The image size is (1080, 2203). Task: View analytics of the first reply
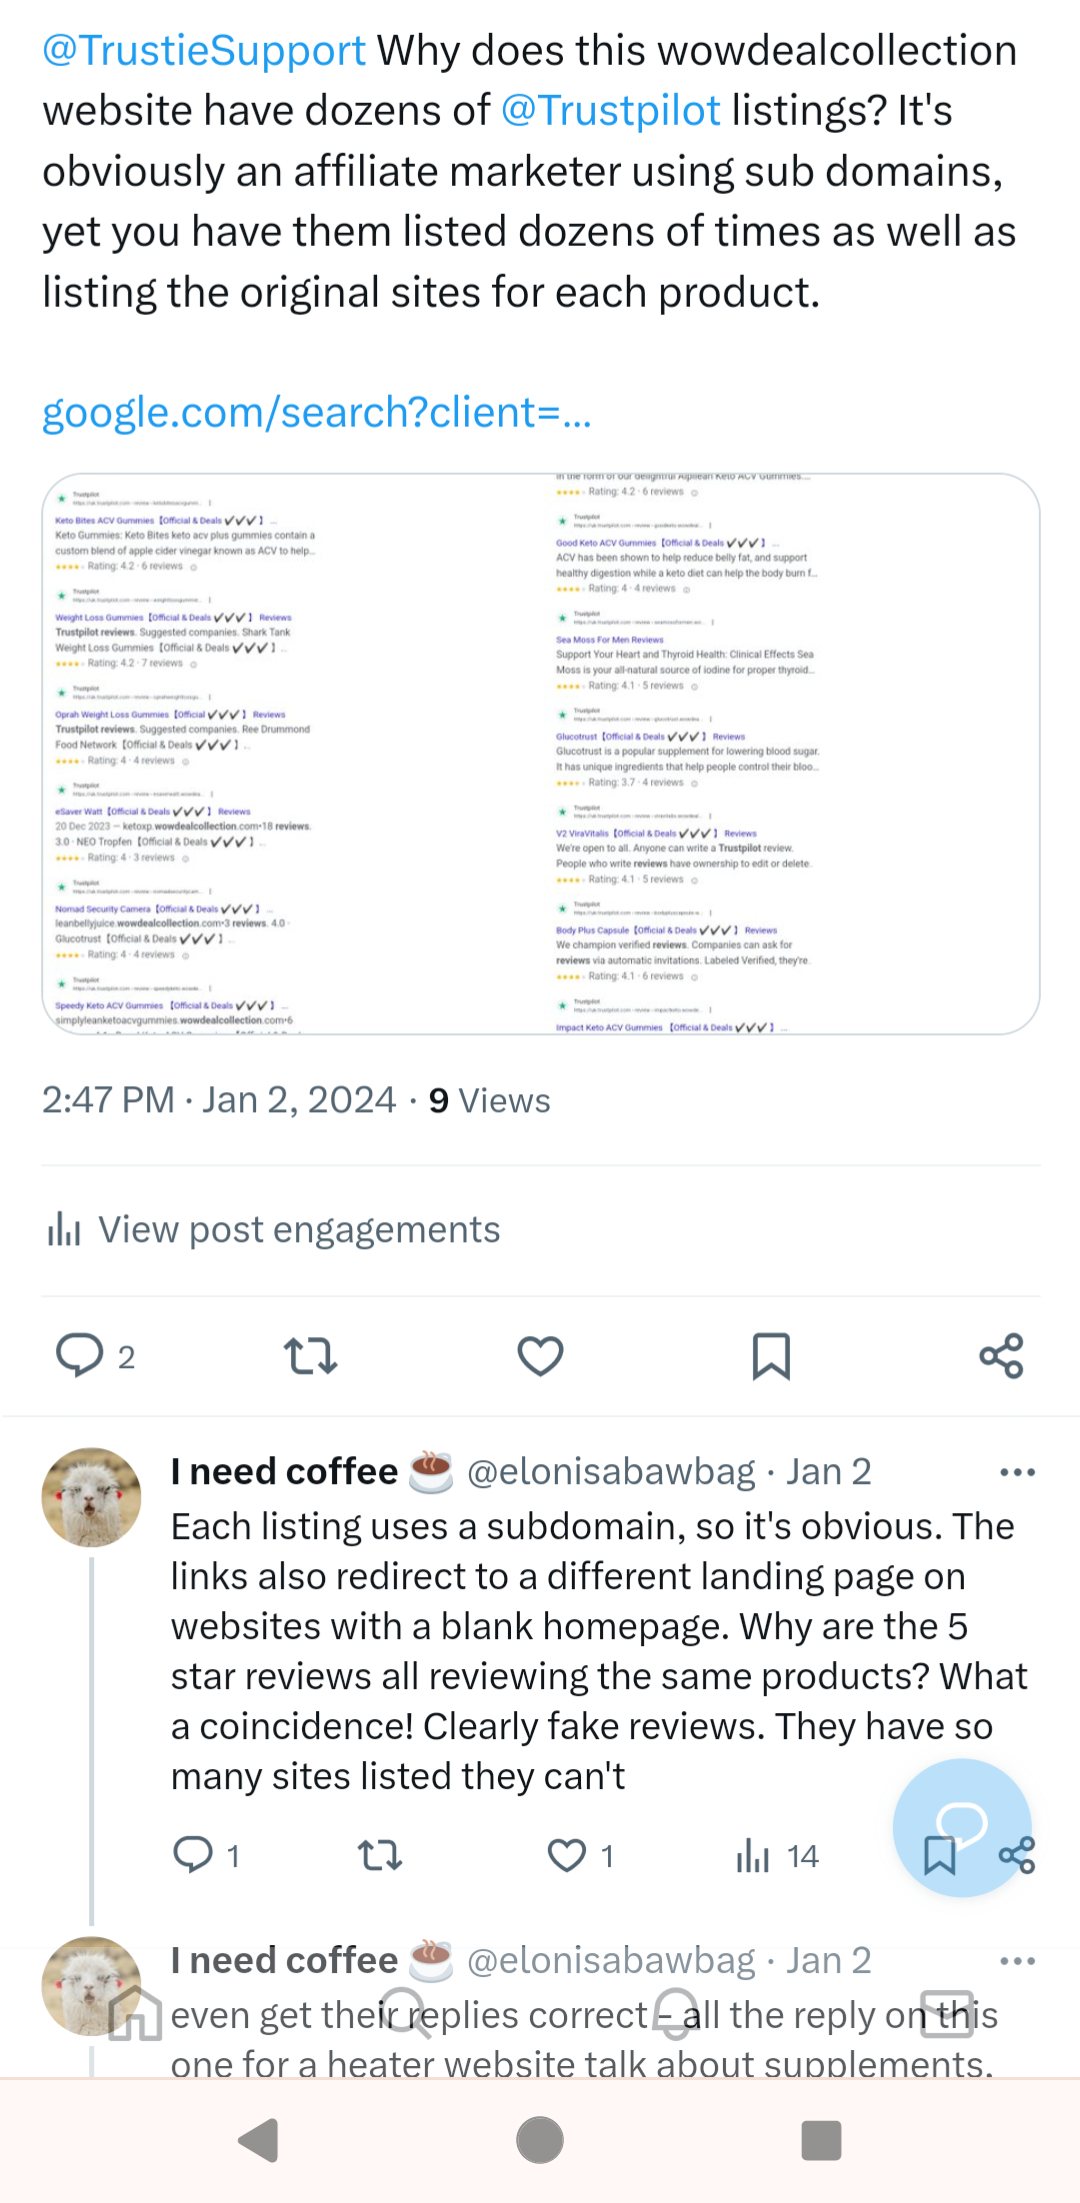(x=754, y=1856)
